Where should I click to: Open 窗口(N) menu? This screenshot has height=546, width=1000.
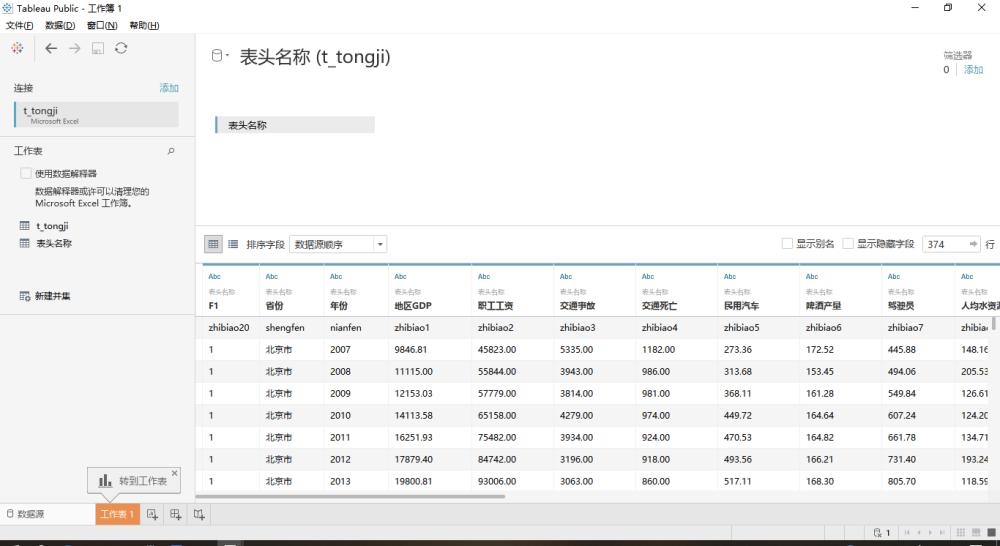[x=102, y=26]
